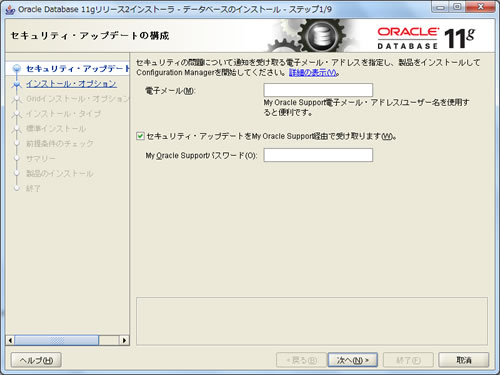Open the 詳細の表示 link
This screenshot has width=500, height=375.
click(x=313, y=72)
